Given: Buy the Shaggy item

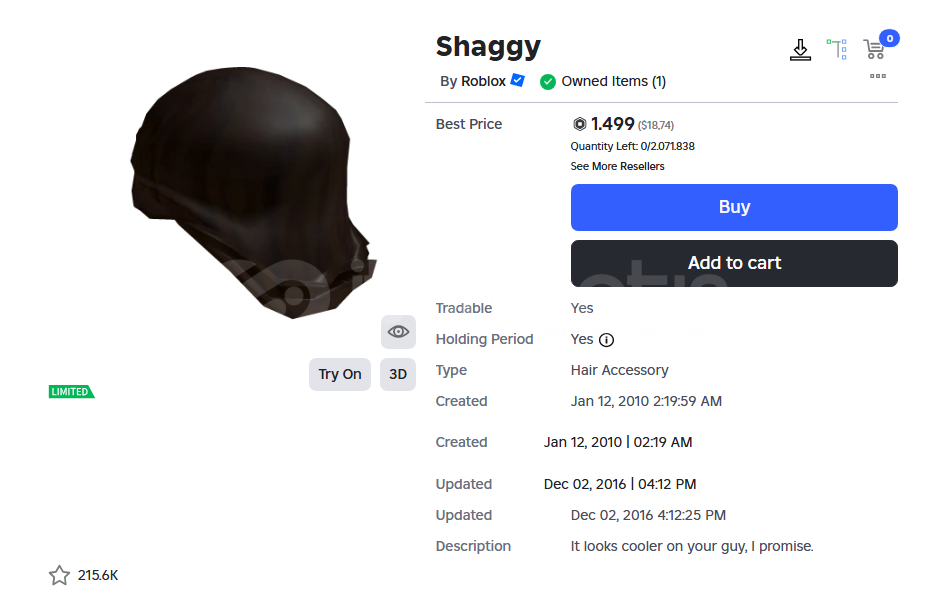Looking at the screenshot, I should coord(734,207).
